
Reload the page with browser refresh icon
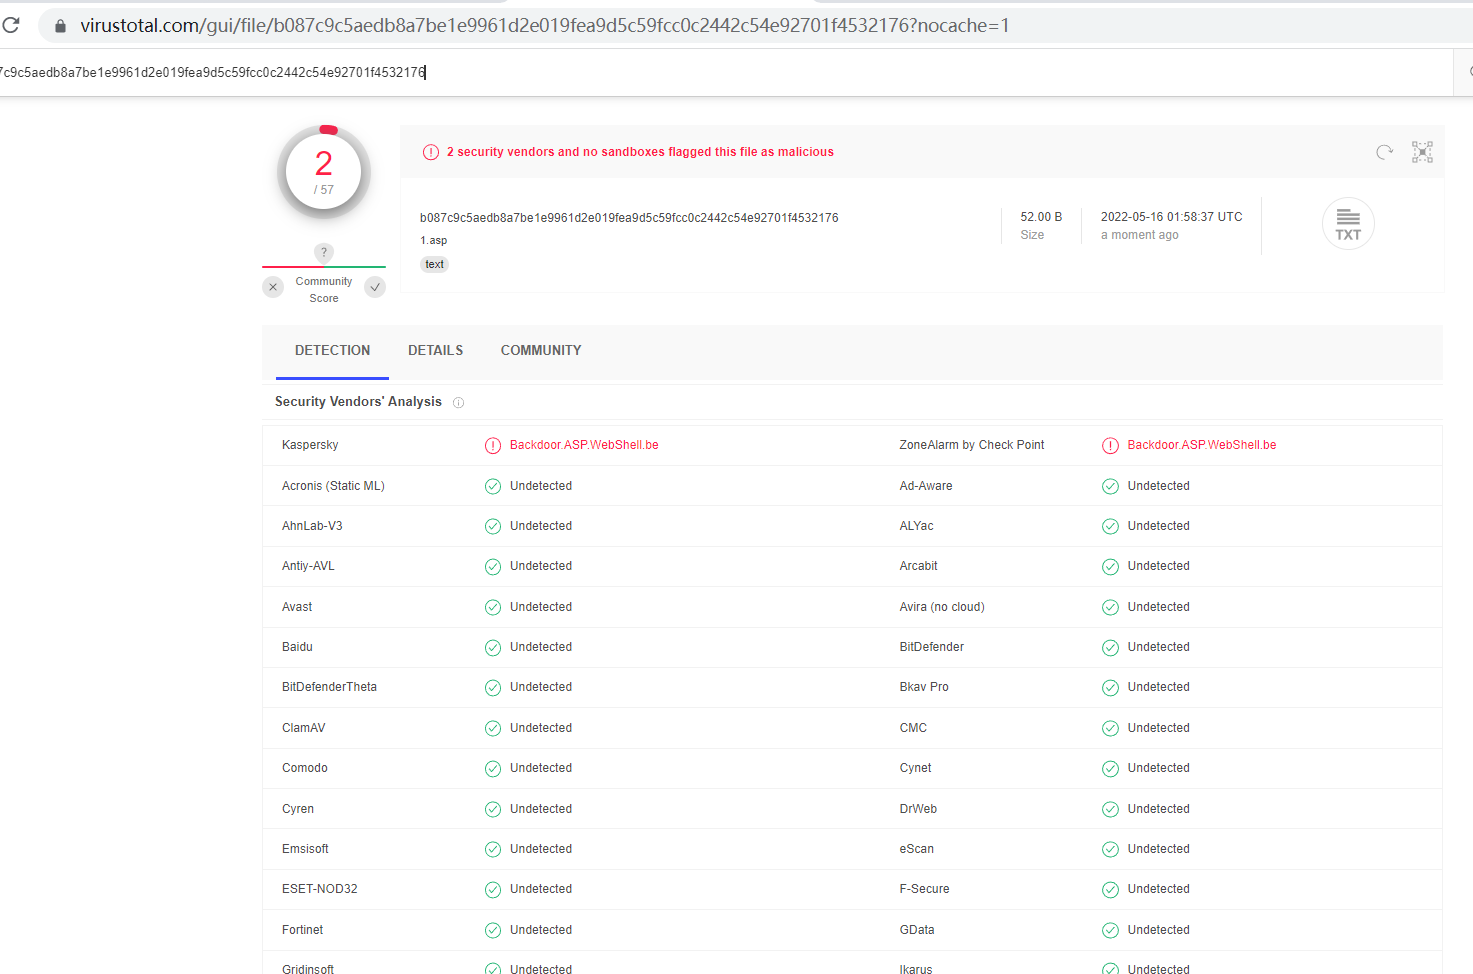[11, 25]
